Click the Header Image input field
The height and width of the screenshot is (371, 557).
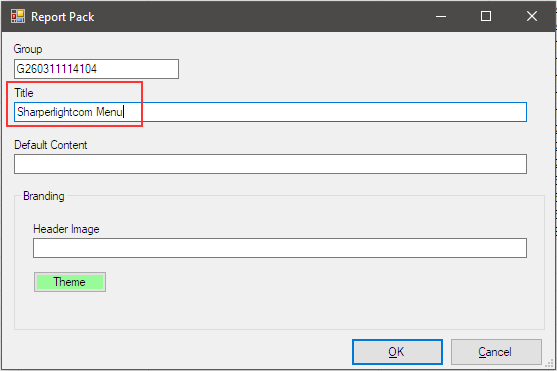(280, 248)
